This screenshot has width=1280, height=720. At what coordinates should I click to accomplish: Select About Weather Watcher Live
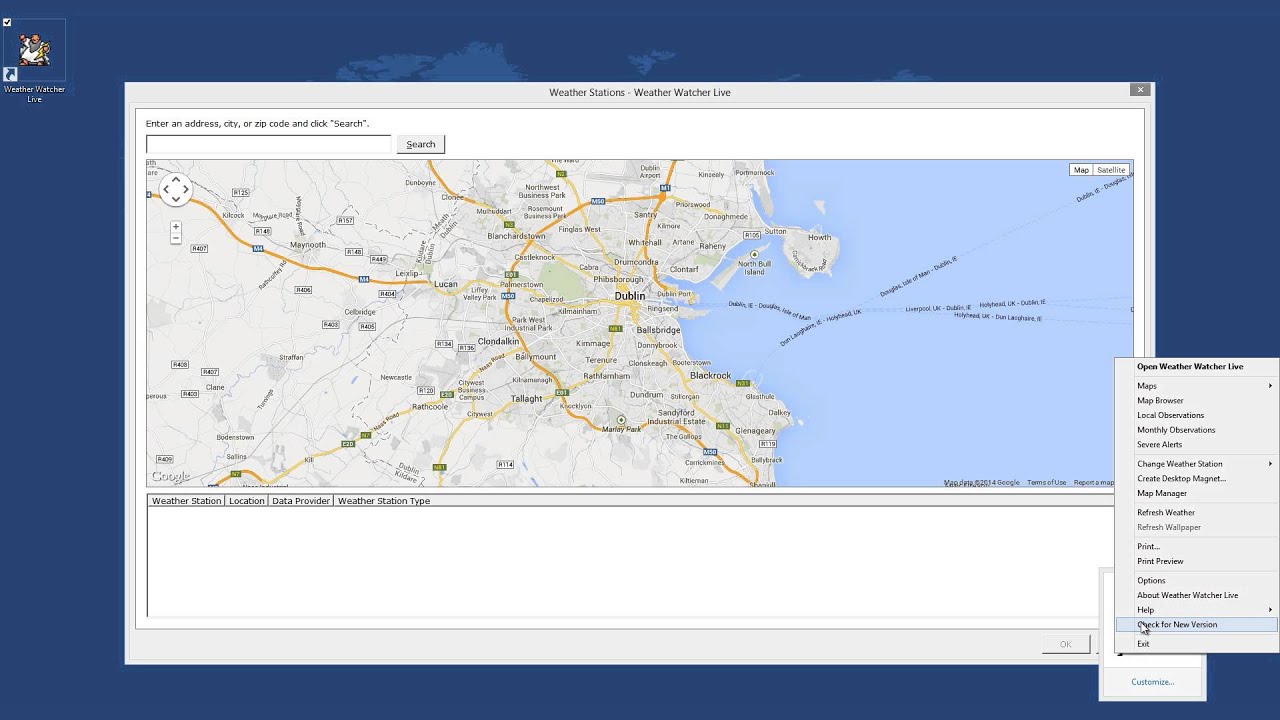click(x=1197, y=595)
